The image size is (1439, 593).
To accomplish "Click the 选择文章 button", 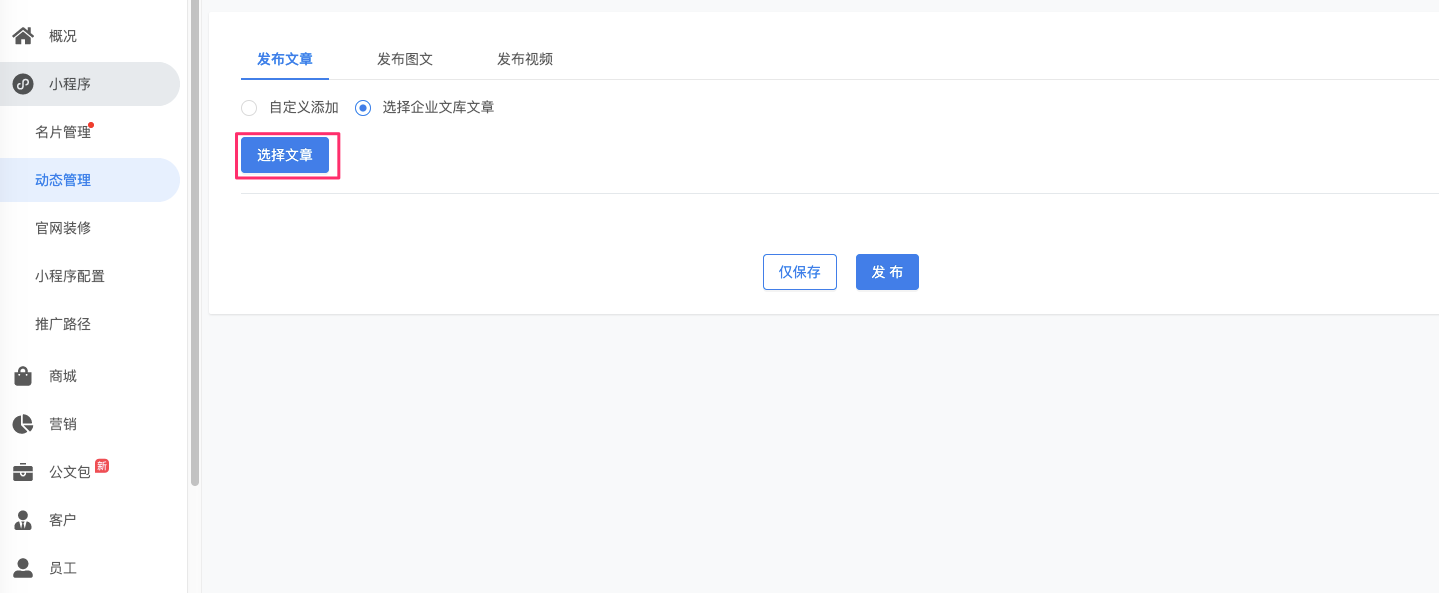I will coord(285,155).
